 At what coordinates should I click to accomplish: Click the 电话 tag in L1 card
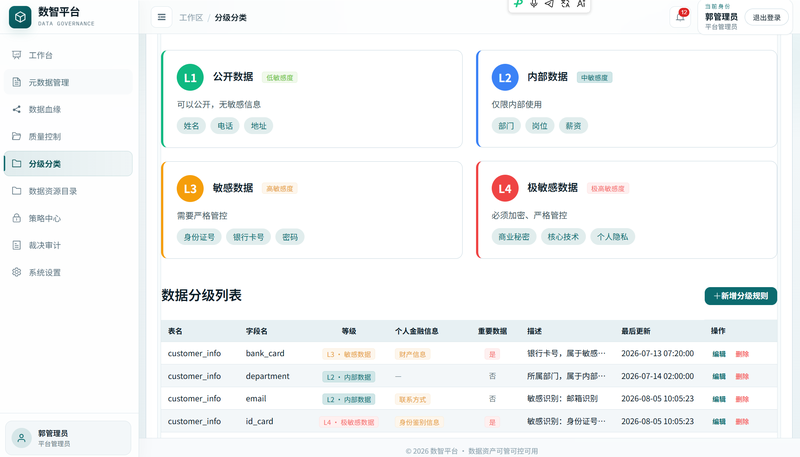tap(225, 126)
